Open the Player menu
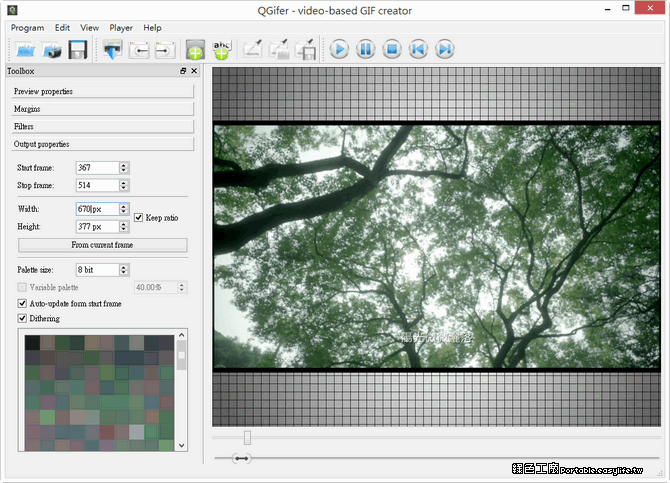Image resolution: width=670 pixels, height=483 pixels. tap(121, 28)
